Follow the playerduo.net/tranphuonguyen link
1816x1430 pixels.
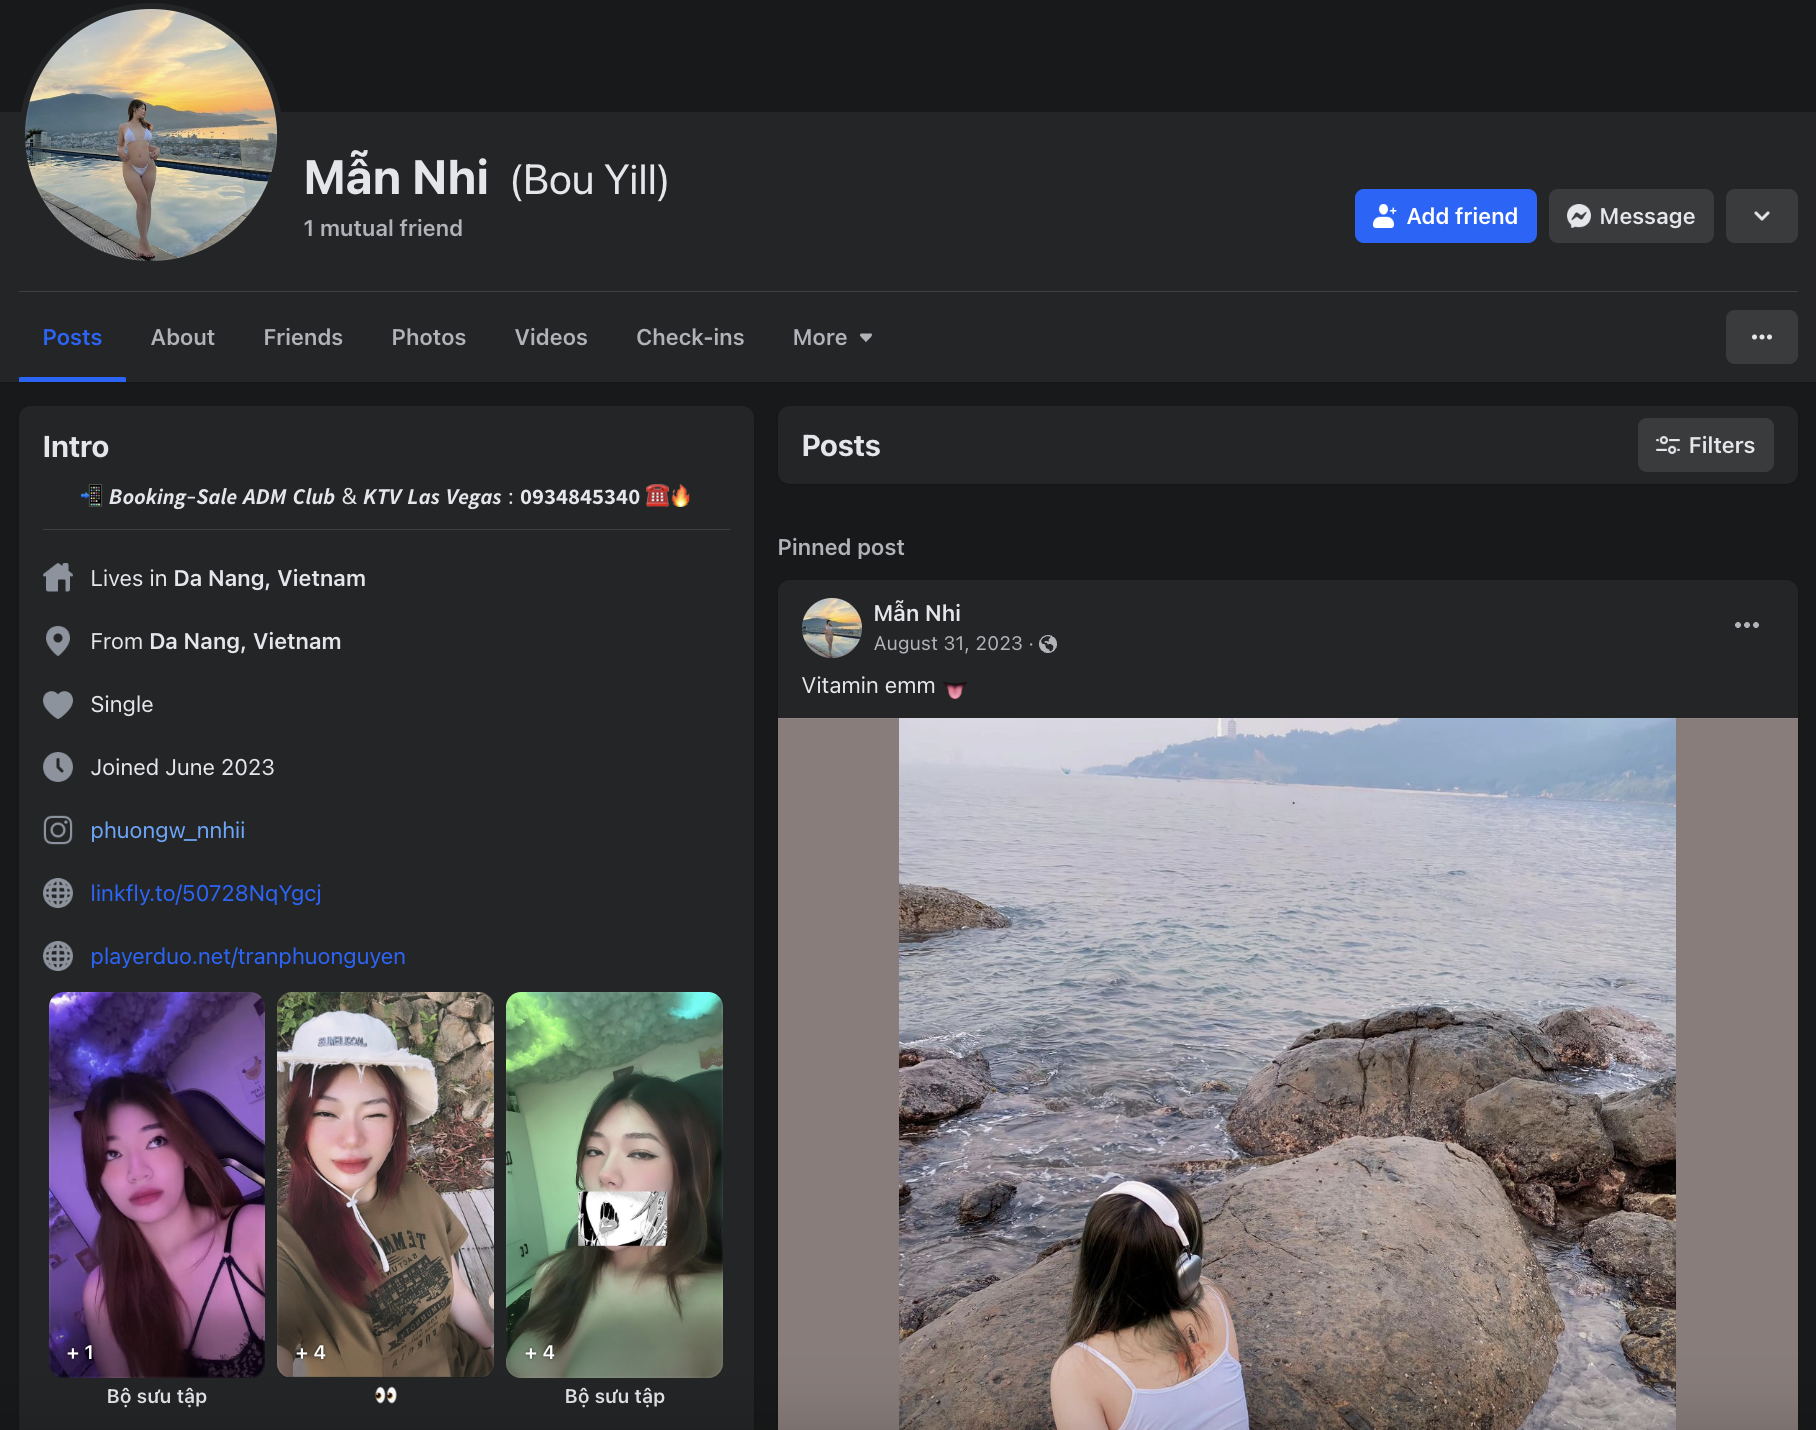248,956
